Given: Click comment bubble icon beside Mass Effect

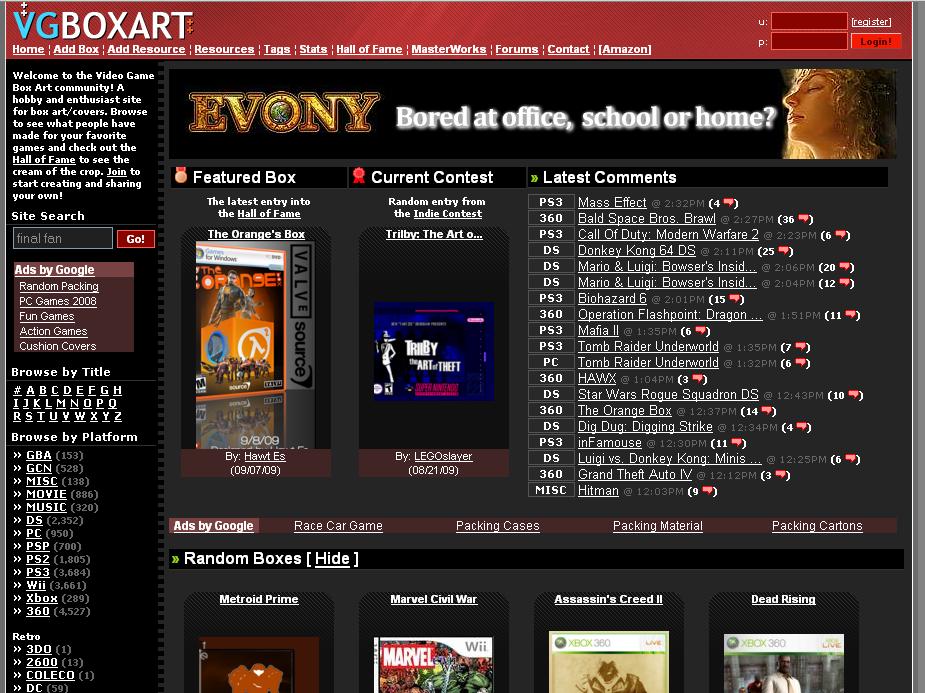Looking at the screenshot, I should [729, 203].
